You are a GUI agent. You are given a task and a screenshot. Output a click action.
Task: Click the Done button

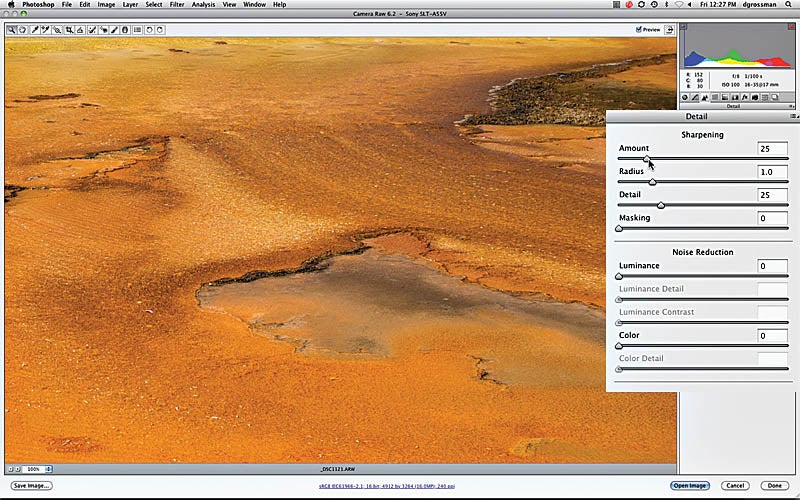pos(774,485)
